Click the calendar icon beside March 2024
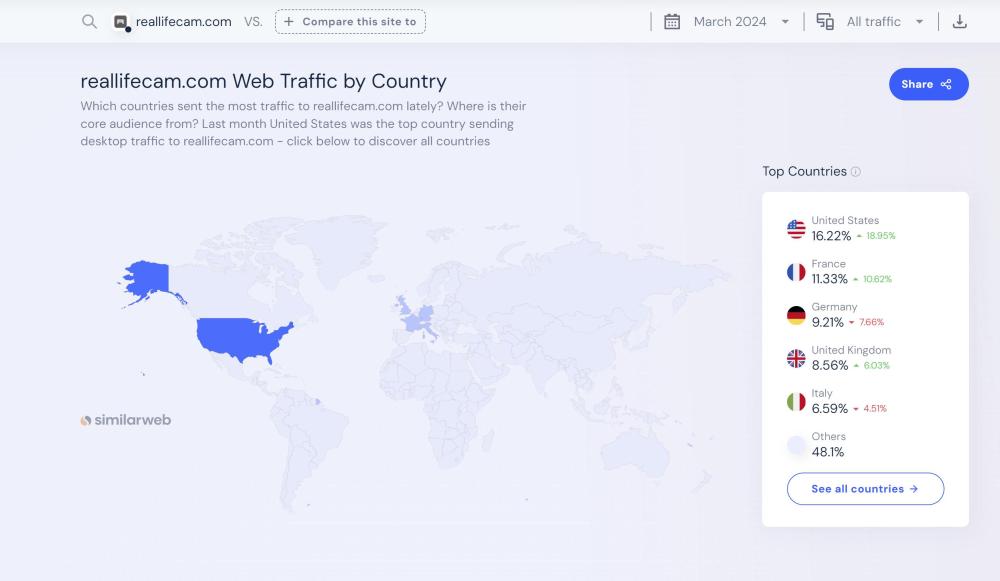Screen dimensions: 1000x581 (x=672, y=22)
